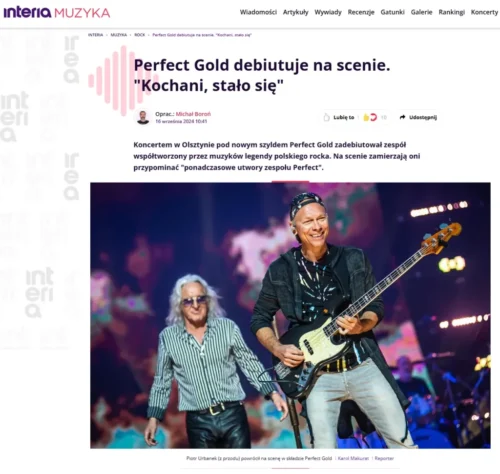
Task: Open the Galerie navigation item
Action: pyautogui.click(x=421, y=12)
